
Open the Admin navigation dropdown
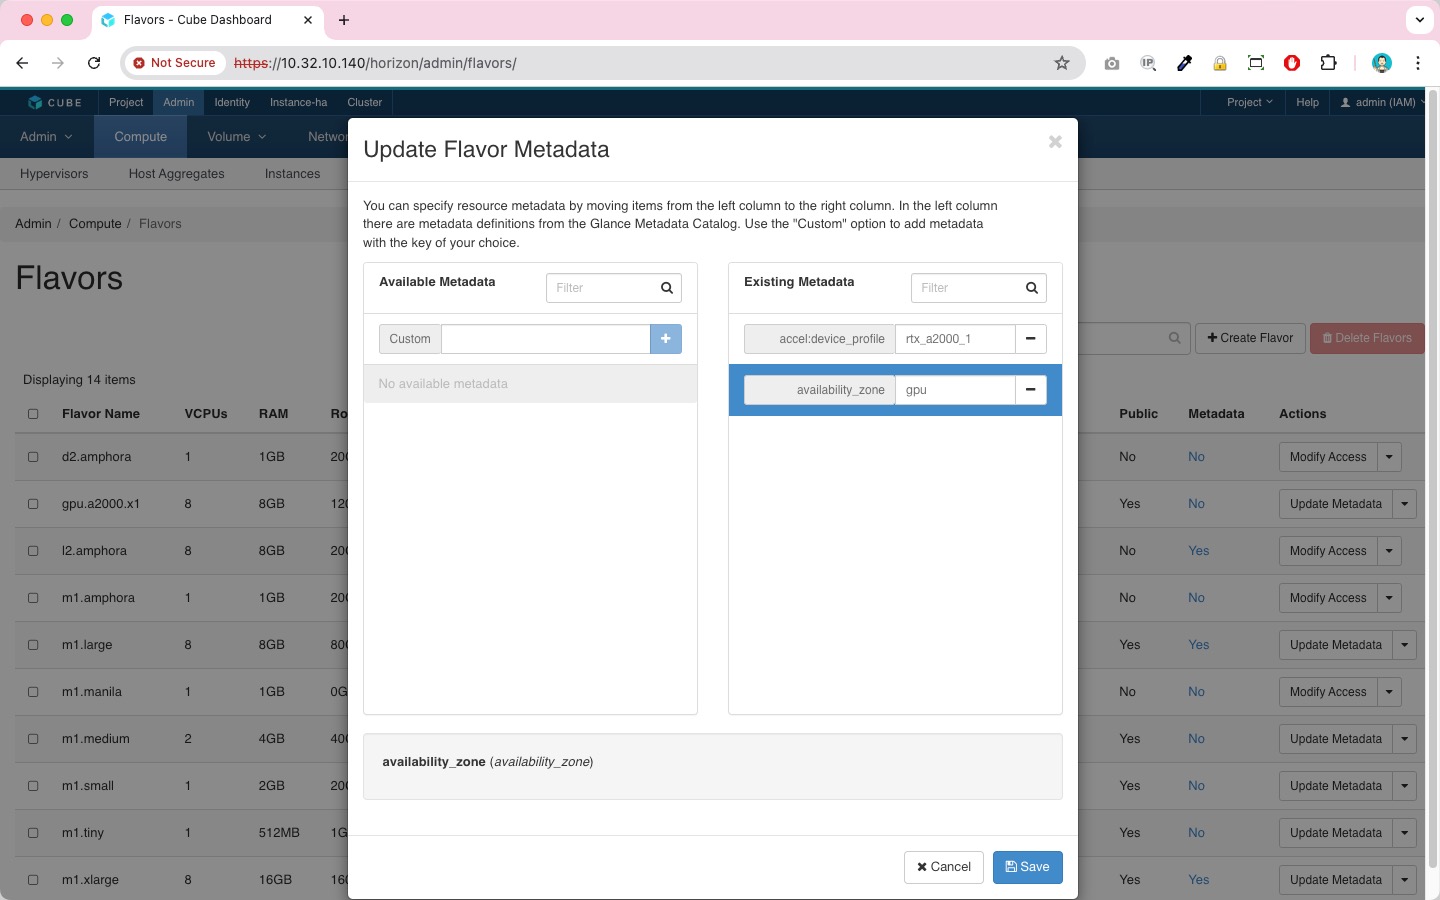pyautogui.click(x=46, y=137)
